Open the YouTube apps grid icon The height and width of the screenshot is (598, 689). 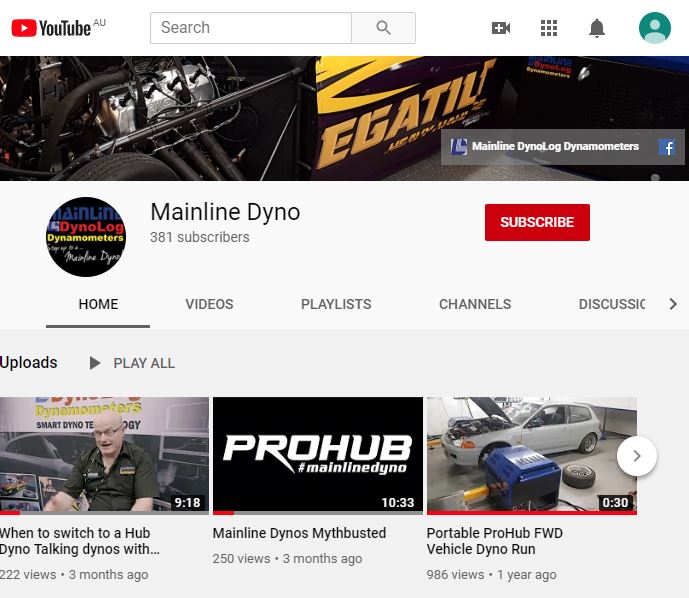pos(549,28)
